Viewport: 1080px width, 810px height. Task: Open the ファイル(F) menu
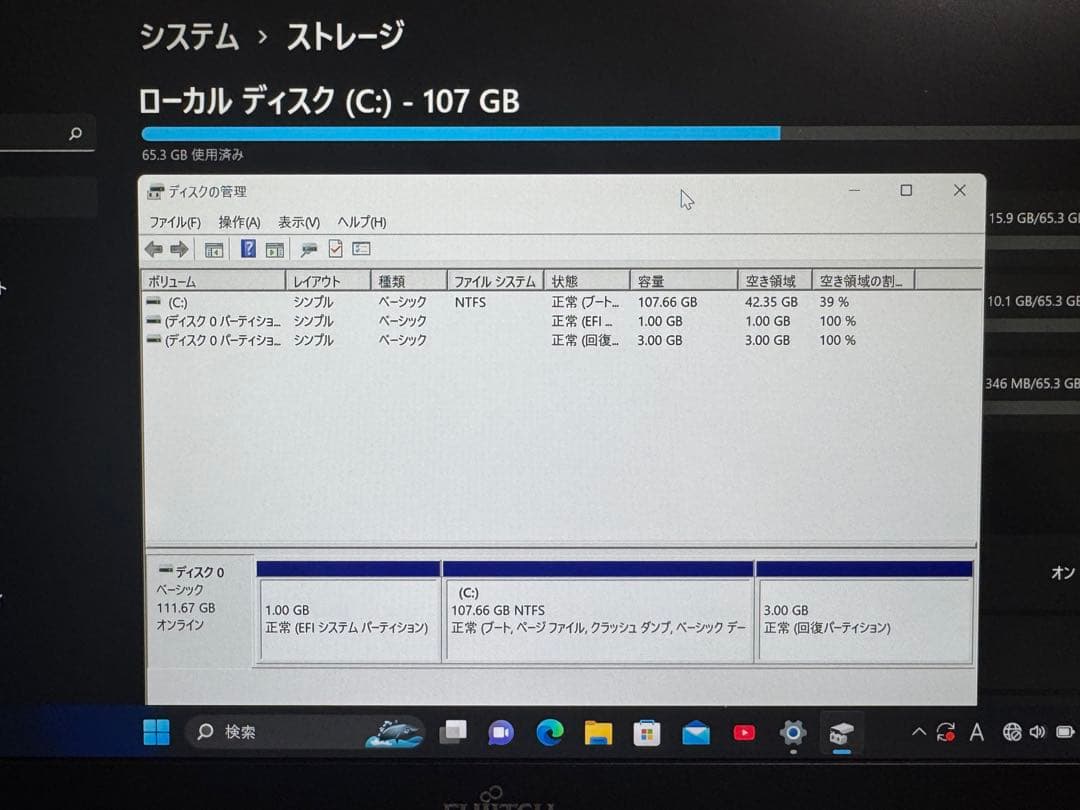tap(177, 222)
